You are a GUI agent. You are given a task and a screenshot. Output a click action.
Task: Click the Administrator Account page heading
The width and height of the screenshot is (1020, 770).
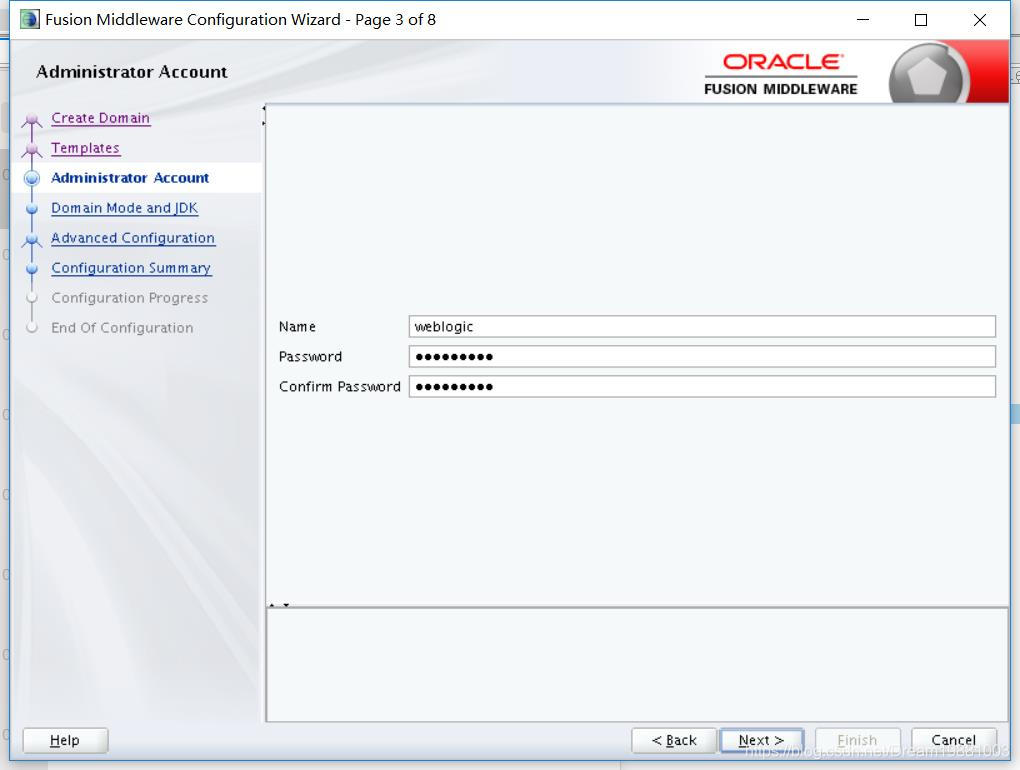coord(132,72)
